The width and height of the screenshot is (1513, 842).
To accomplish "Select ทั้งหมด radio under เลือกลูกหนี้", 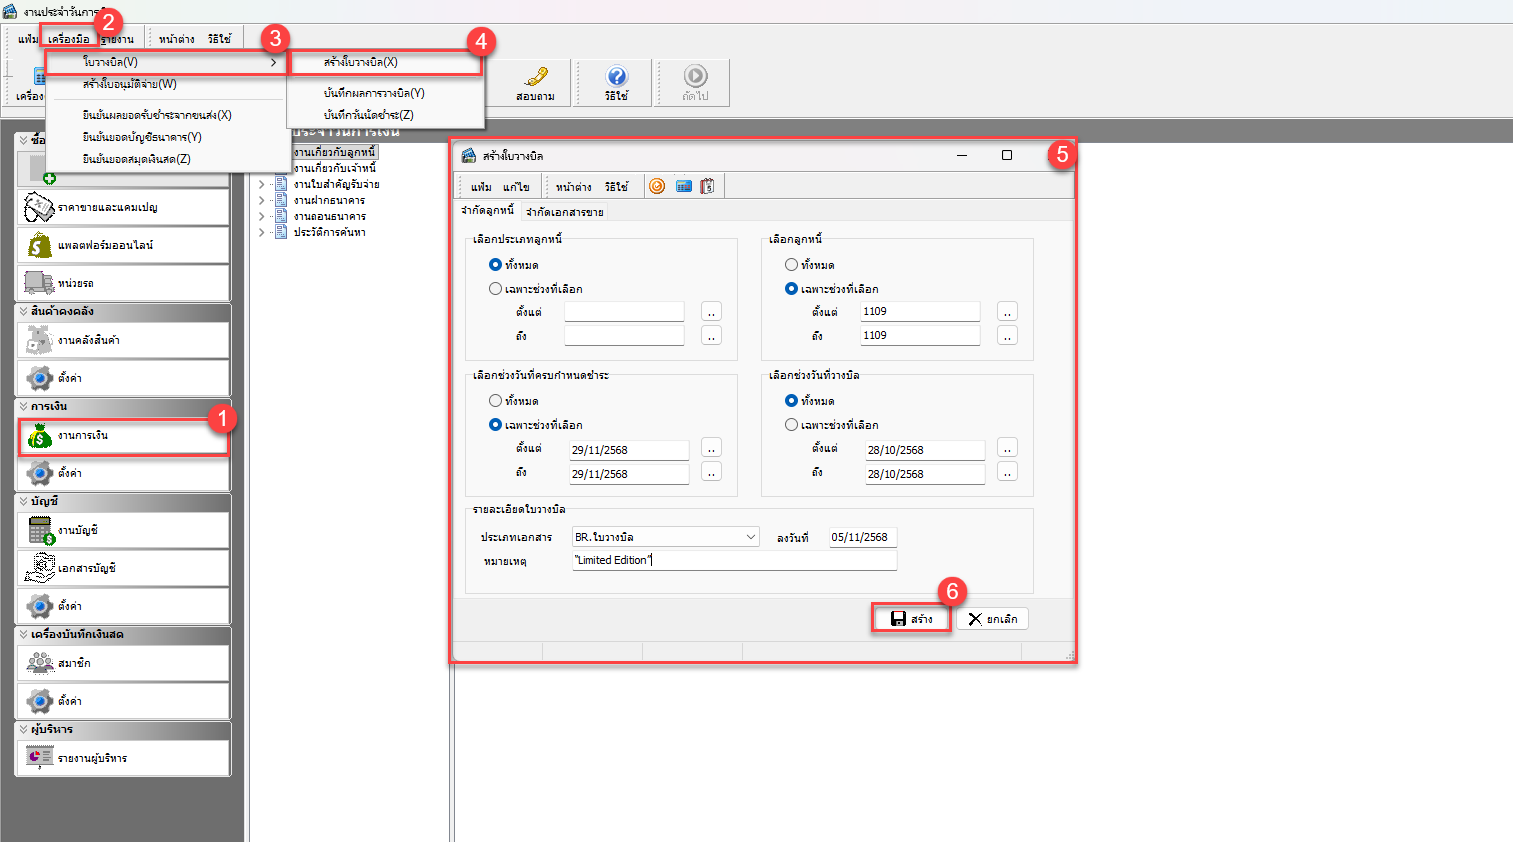I will tap(791, 265).
